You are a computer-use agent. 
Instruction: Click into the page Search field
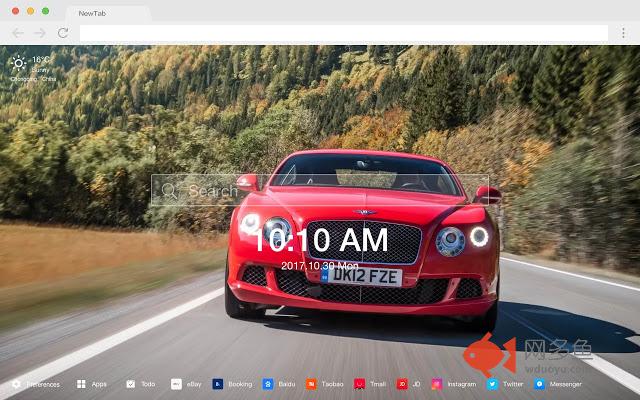tap(320, 190)
